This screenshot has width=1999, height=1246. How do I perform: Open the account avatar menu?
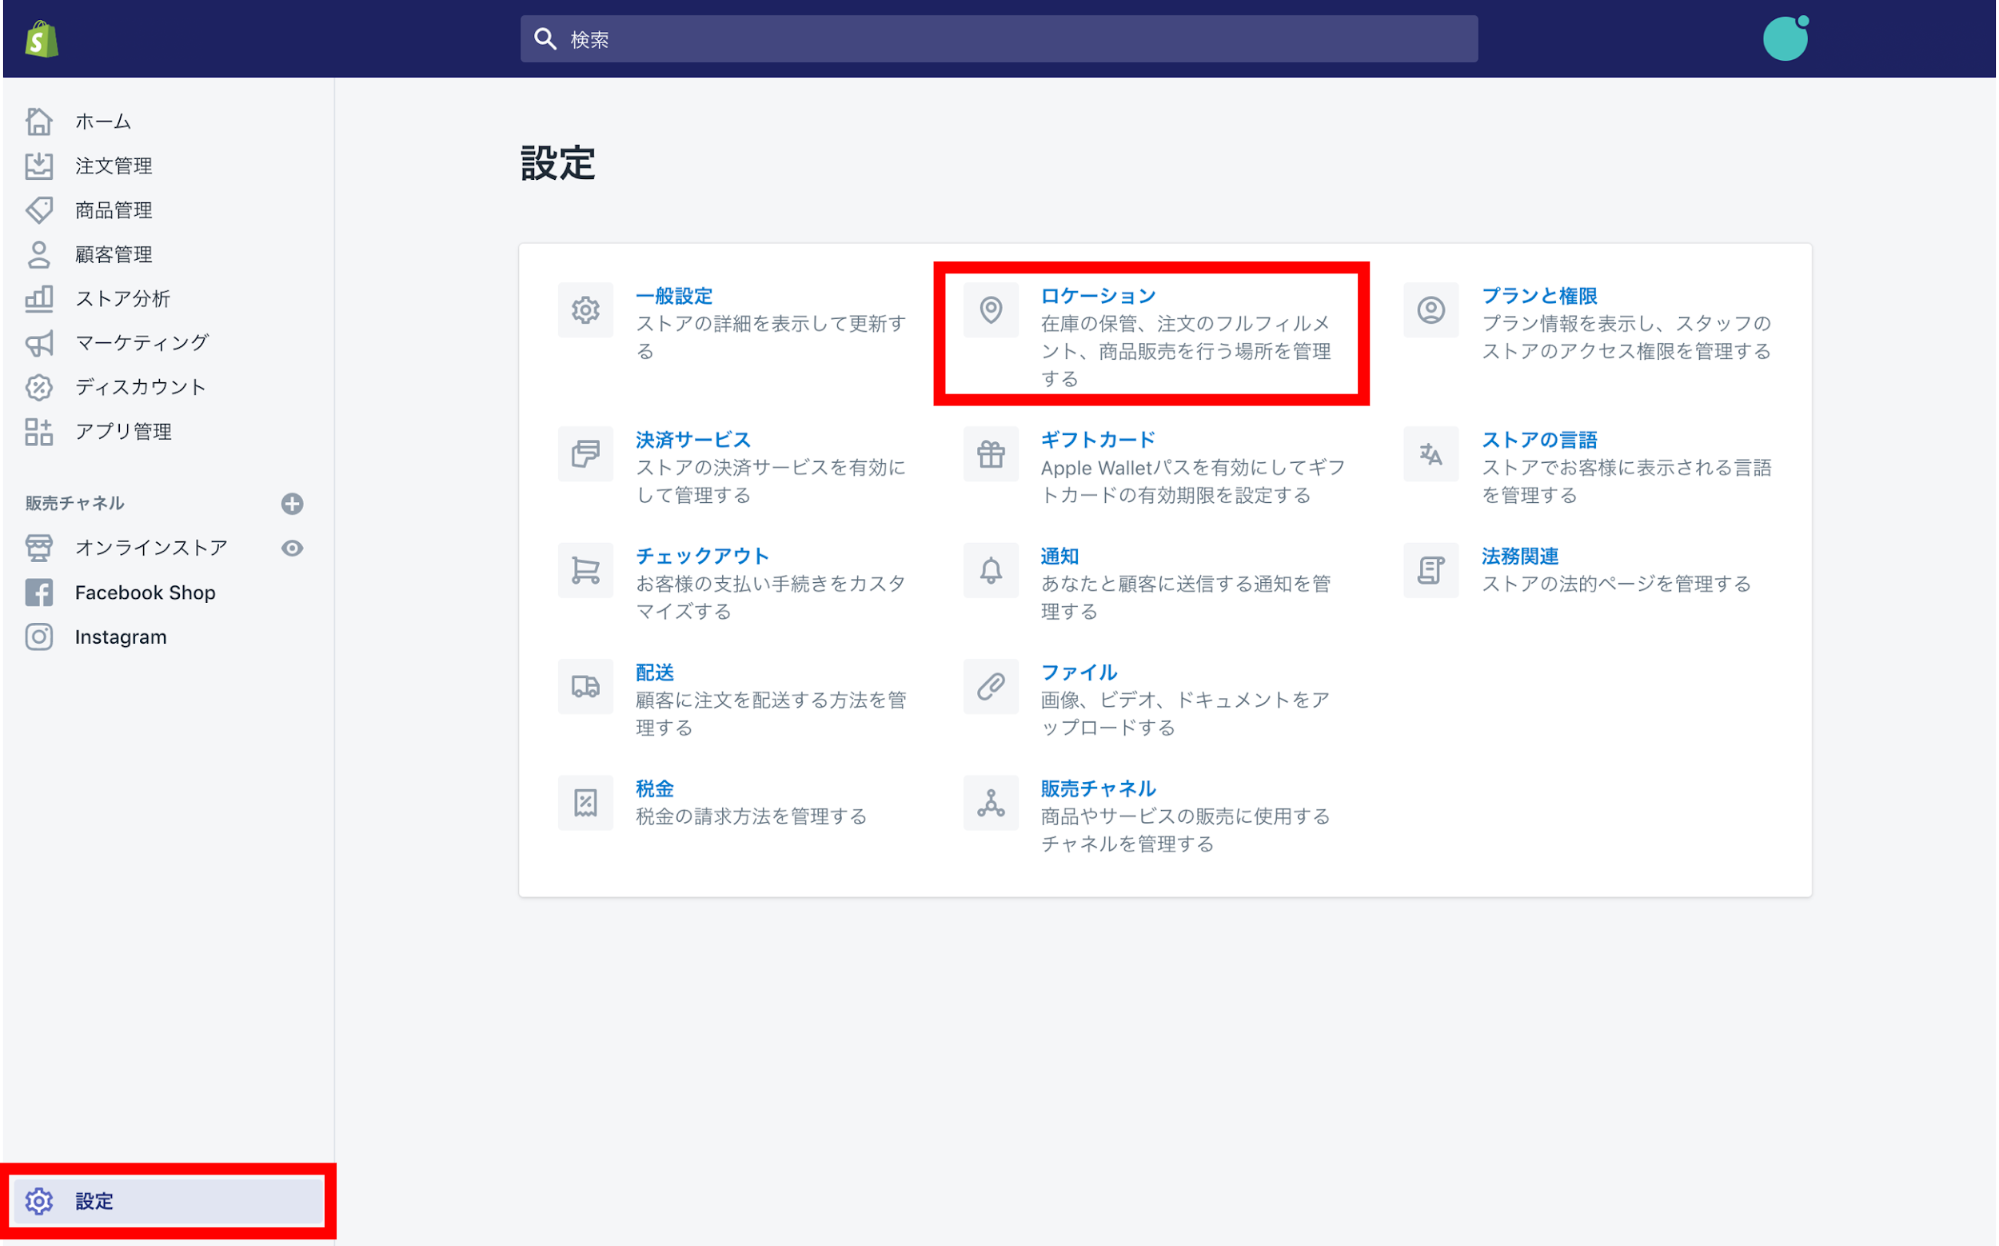[1785, 39]
